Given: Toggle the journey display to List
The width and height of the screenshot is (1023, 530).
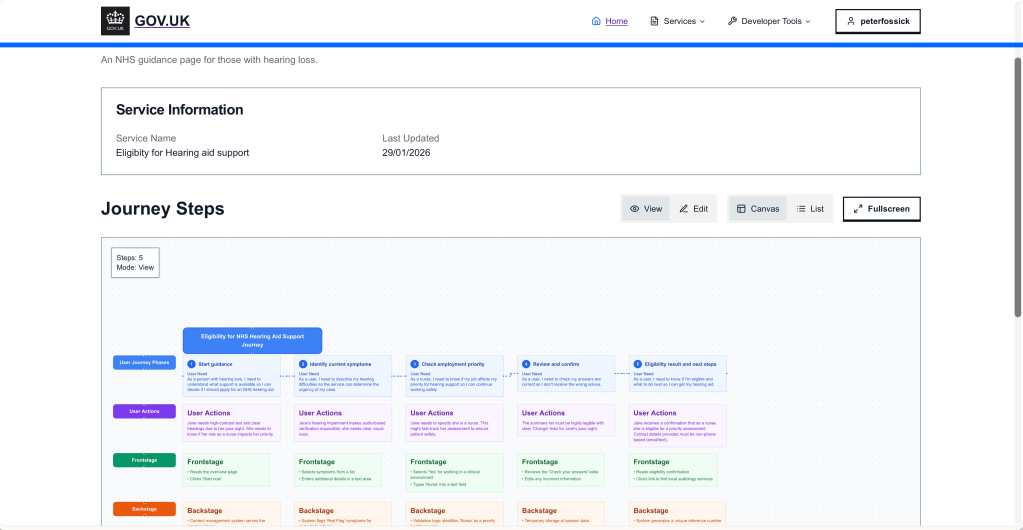Looking at the screenshot, I should pos(810,209).
